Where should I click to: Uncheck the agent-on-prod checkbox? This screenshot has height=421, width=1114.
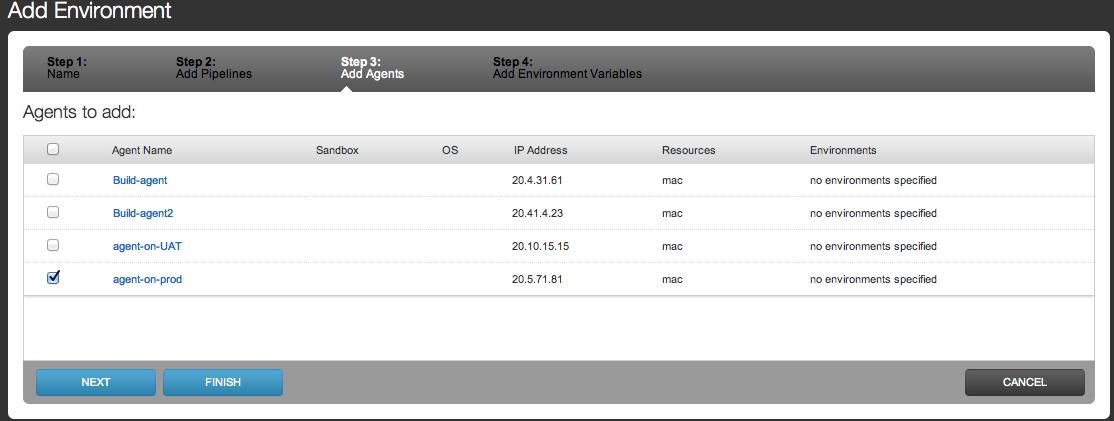(x=53, y=279)
